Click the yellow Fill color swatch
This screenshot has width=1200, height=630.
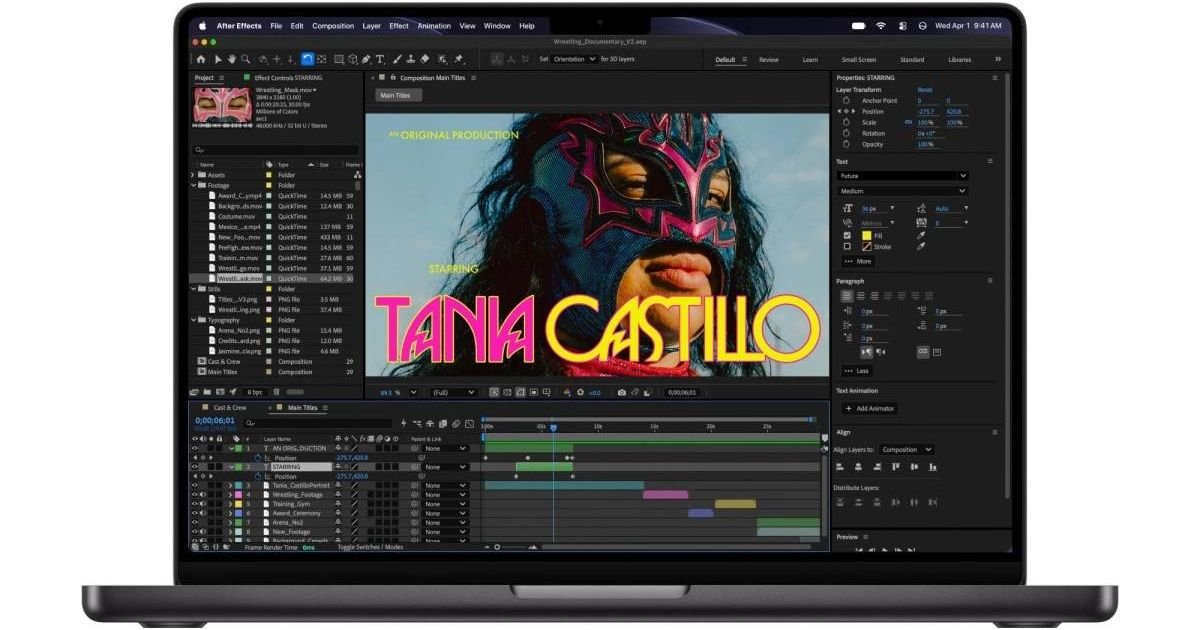[x=866, y=235]
